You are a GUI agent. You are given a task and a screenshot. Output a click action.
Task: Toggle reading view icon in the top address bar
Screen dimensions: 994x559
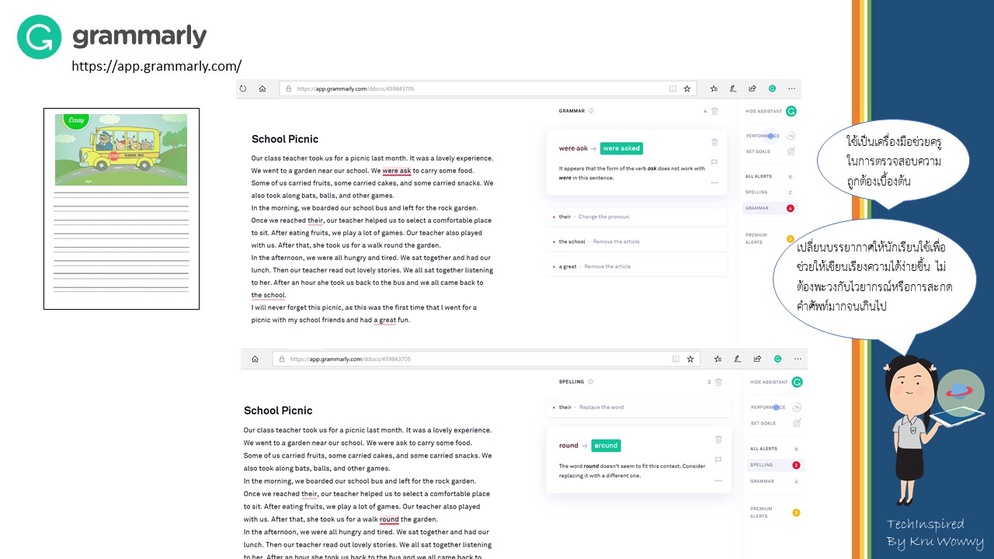(x=673, y=89)
